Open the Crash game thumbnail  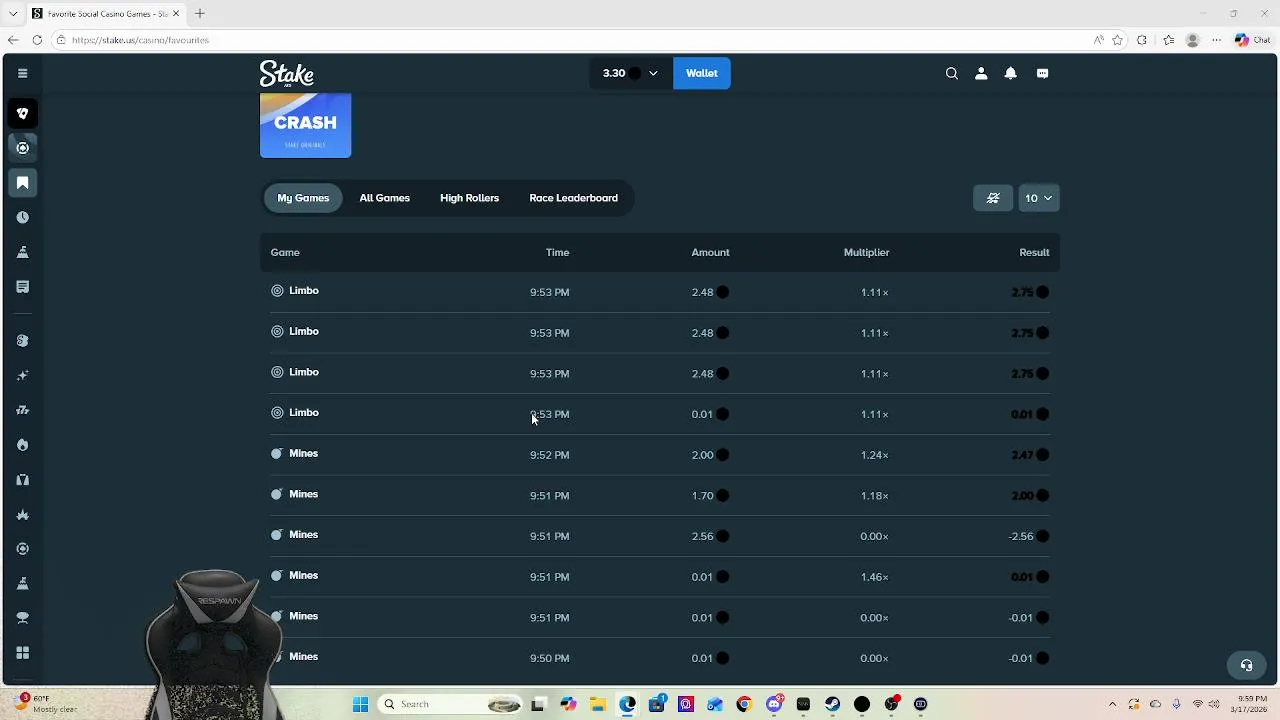(x=305, y=126)
